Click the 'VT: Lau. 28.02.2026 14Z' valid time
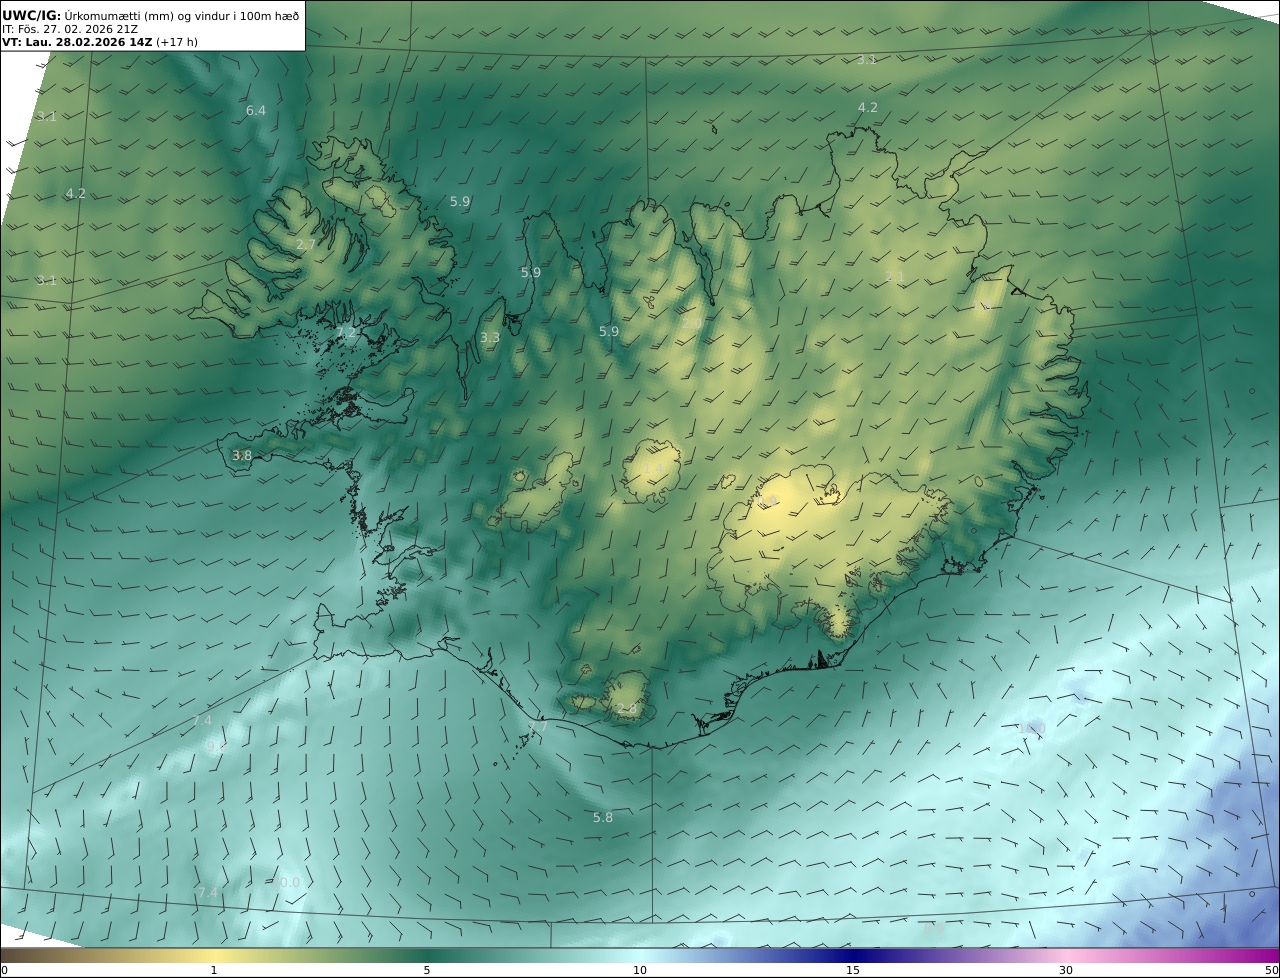This screenshot has width=1280, height=978. click(77, 43)
